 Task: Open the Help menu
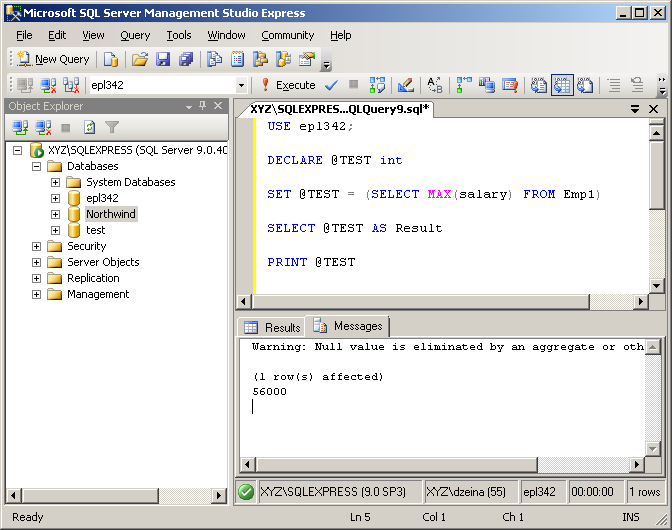pos(341,35)
